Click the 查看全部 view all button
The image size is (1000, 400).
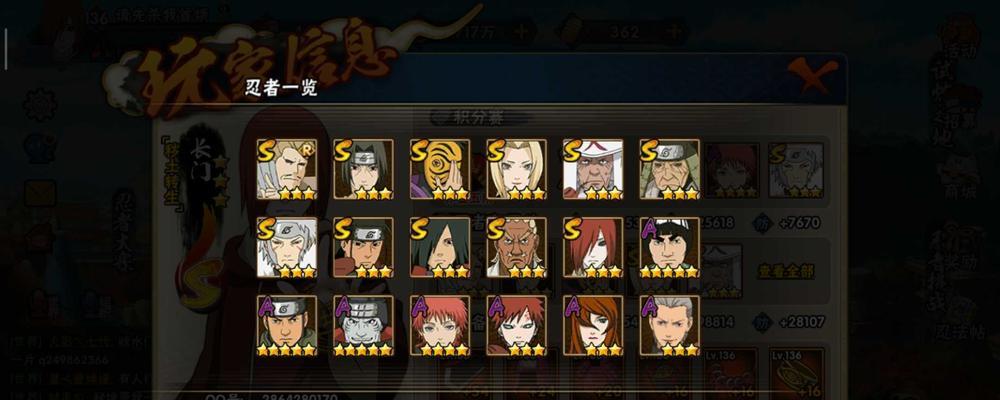point(786,271)
